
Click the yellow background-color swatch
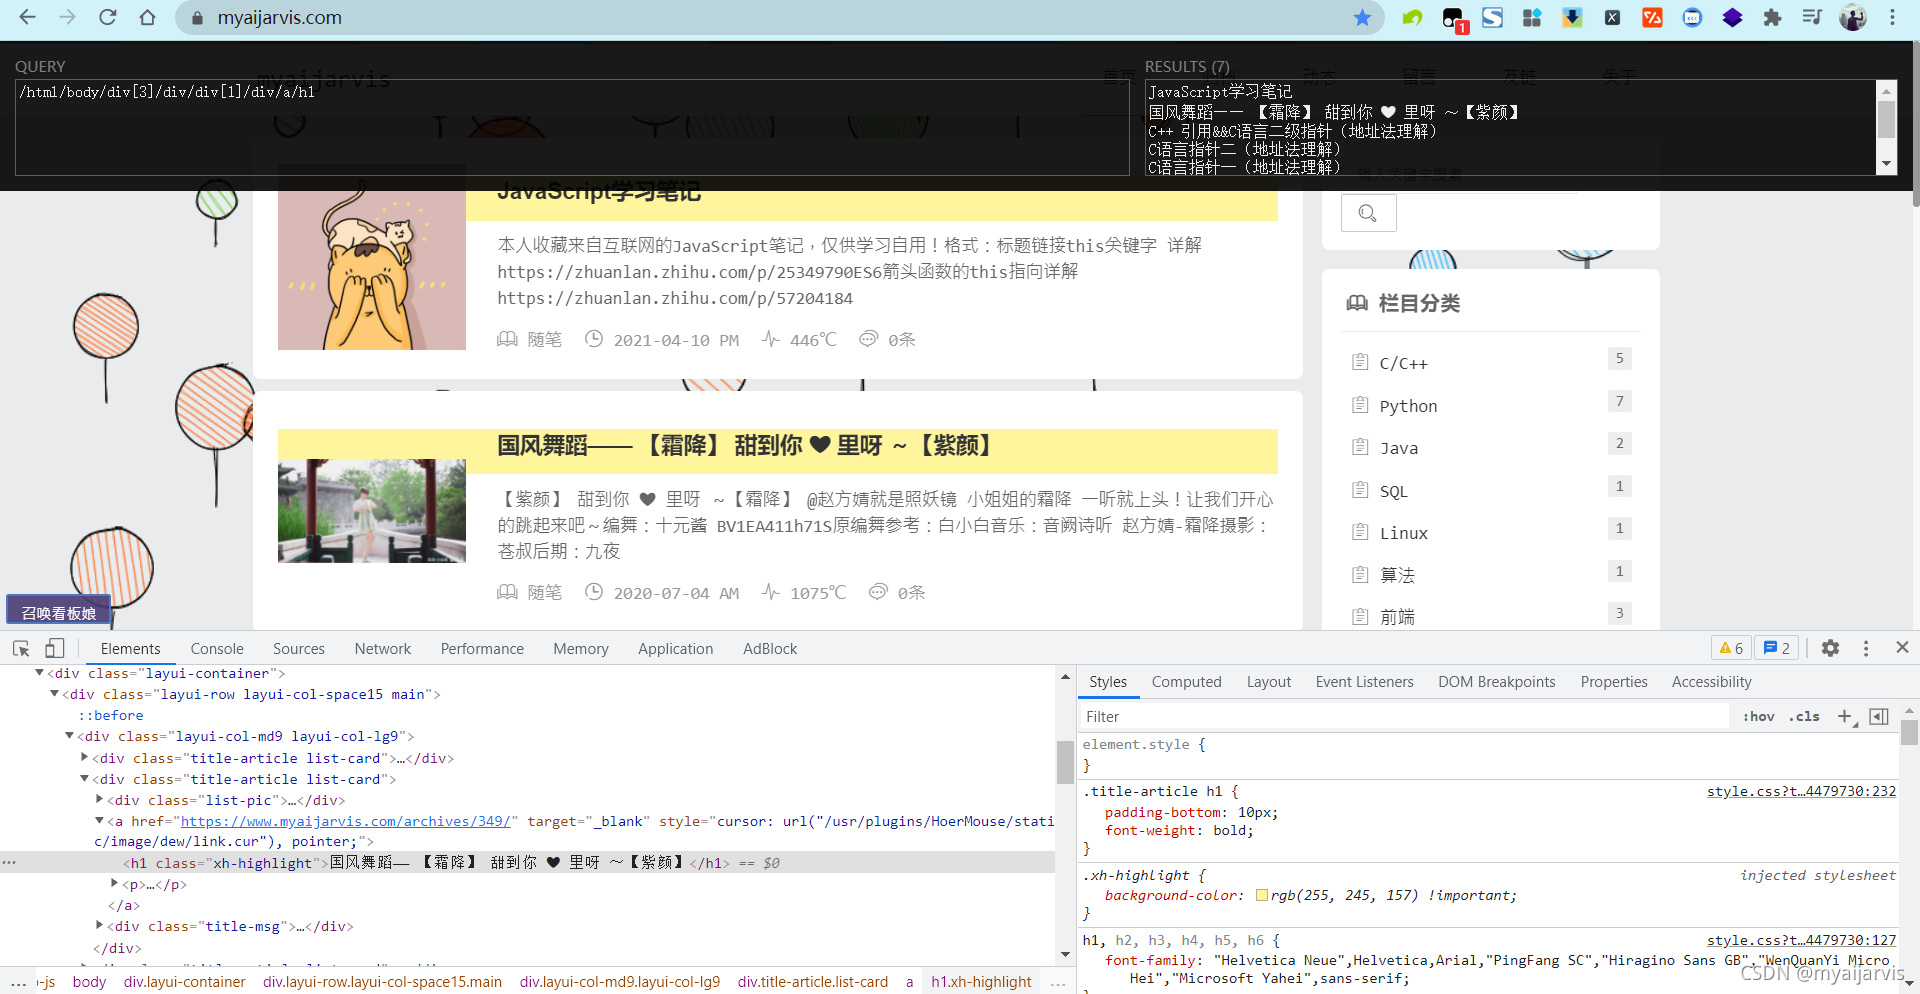click(1262, 895)
